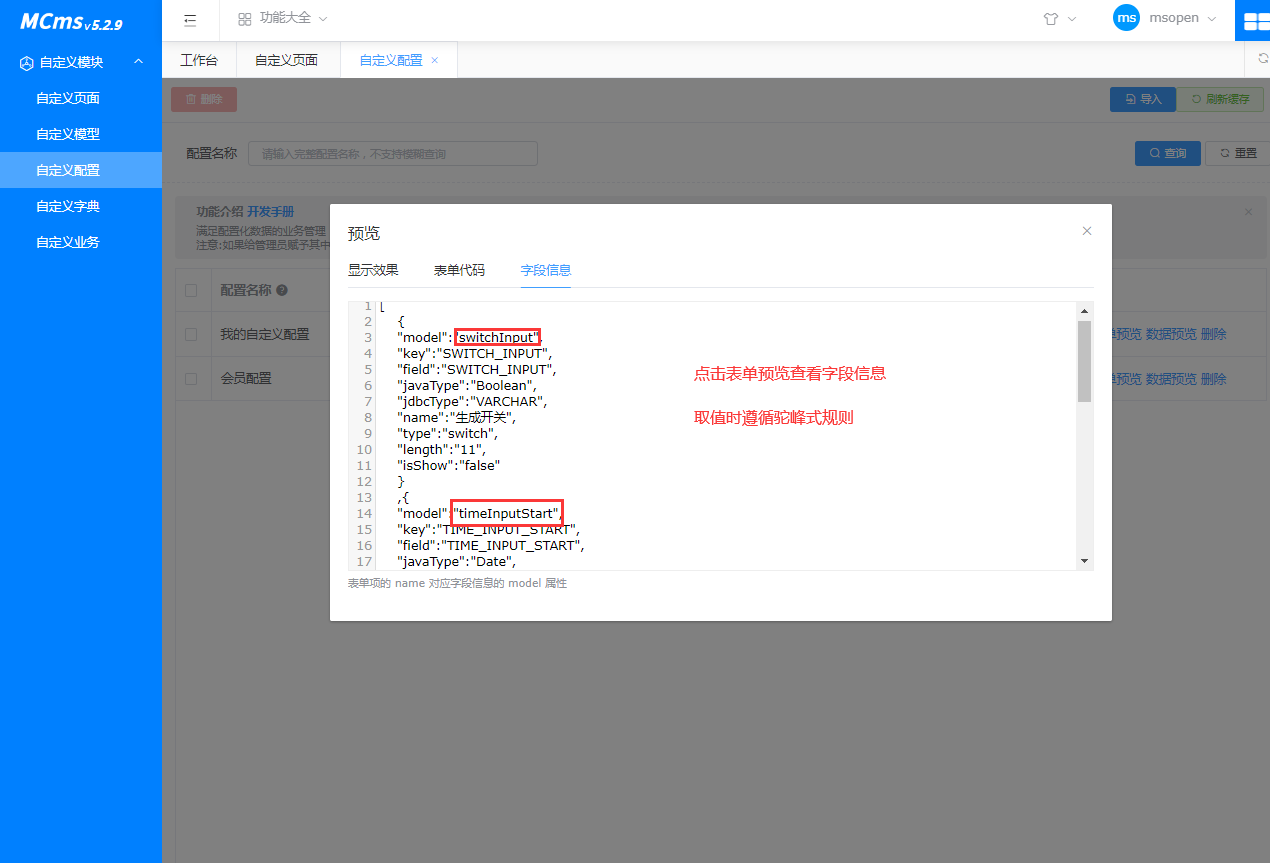Click the blue grid icon at top right

1254,20
